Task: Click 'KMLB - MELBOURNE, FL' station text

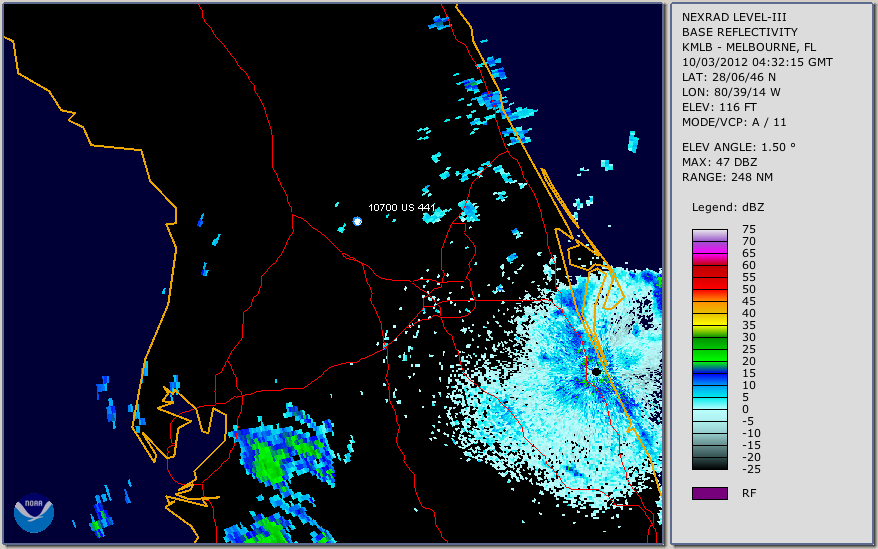Action: point(749,47)
